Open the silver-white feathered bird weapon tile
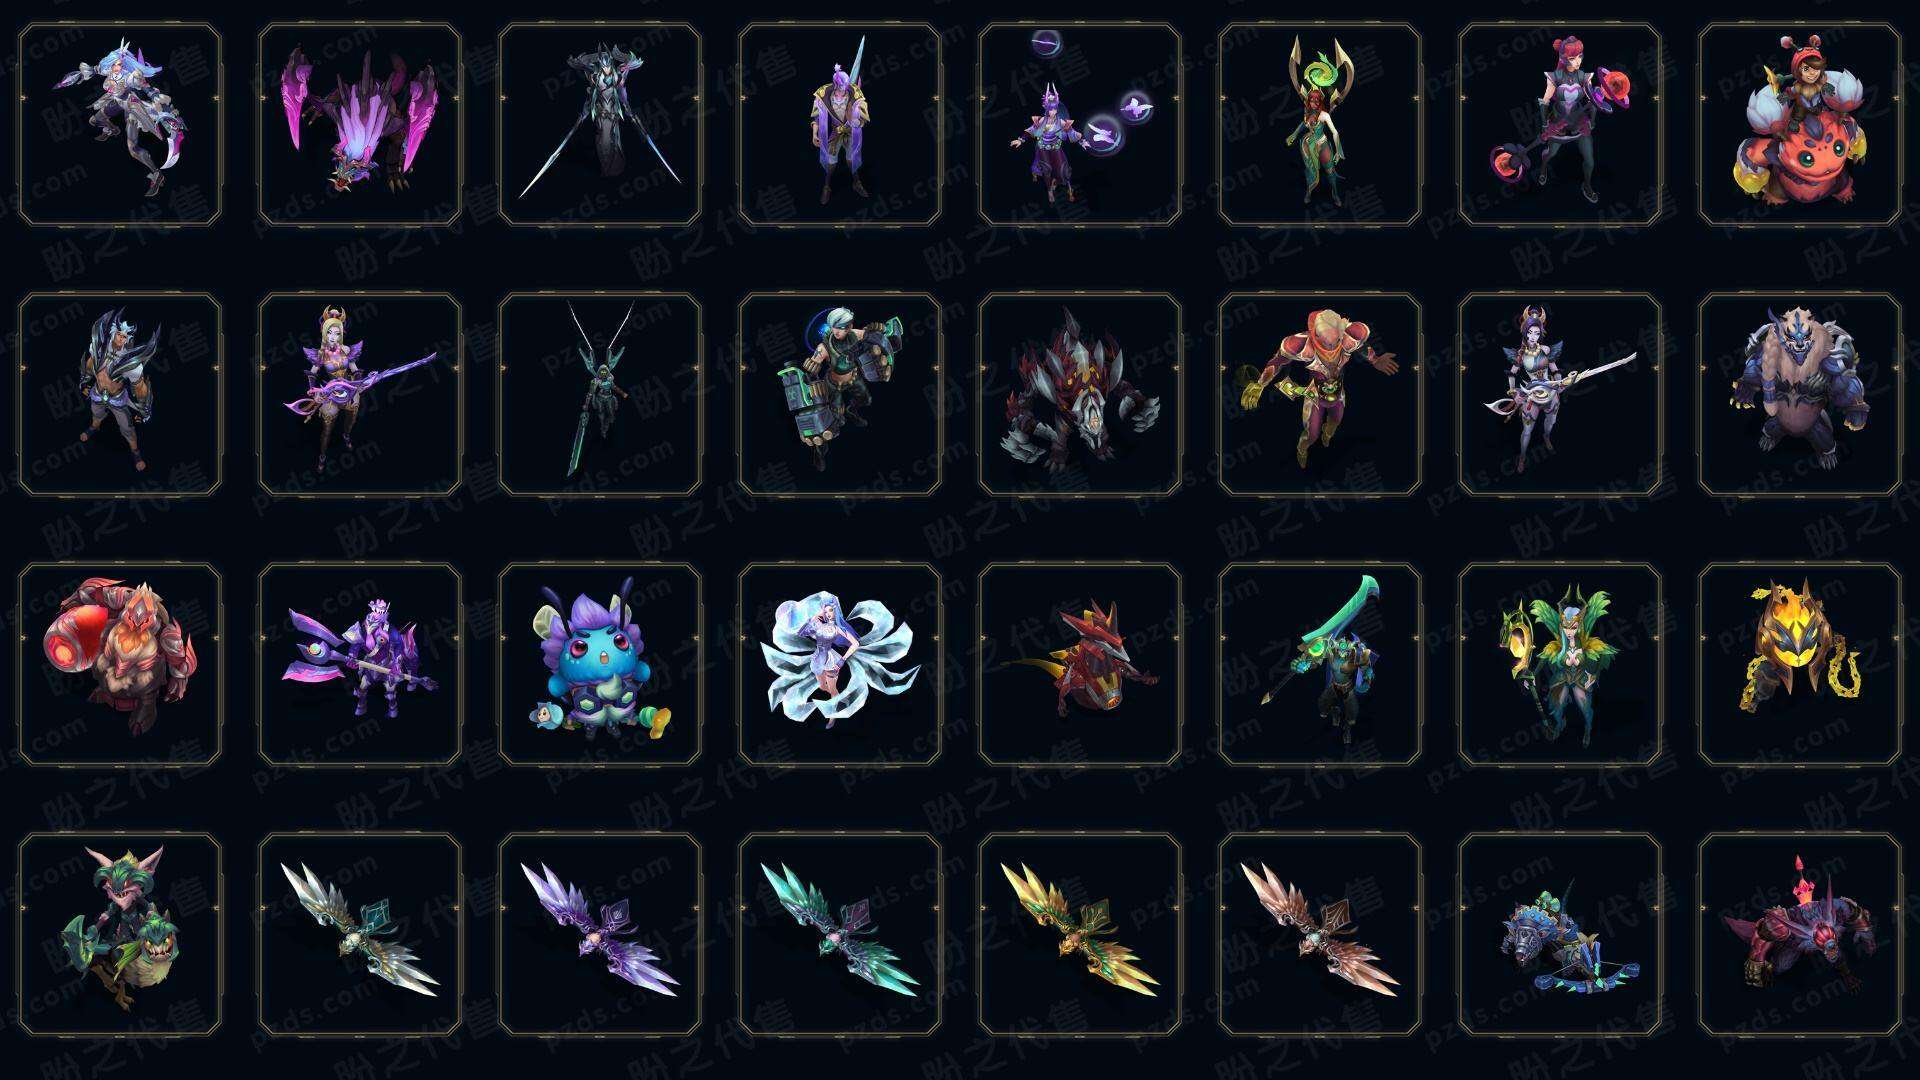This screenshot has width=1920, height=1080. (x=360, y=934)
